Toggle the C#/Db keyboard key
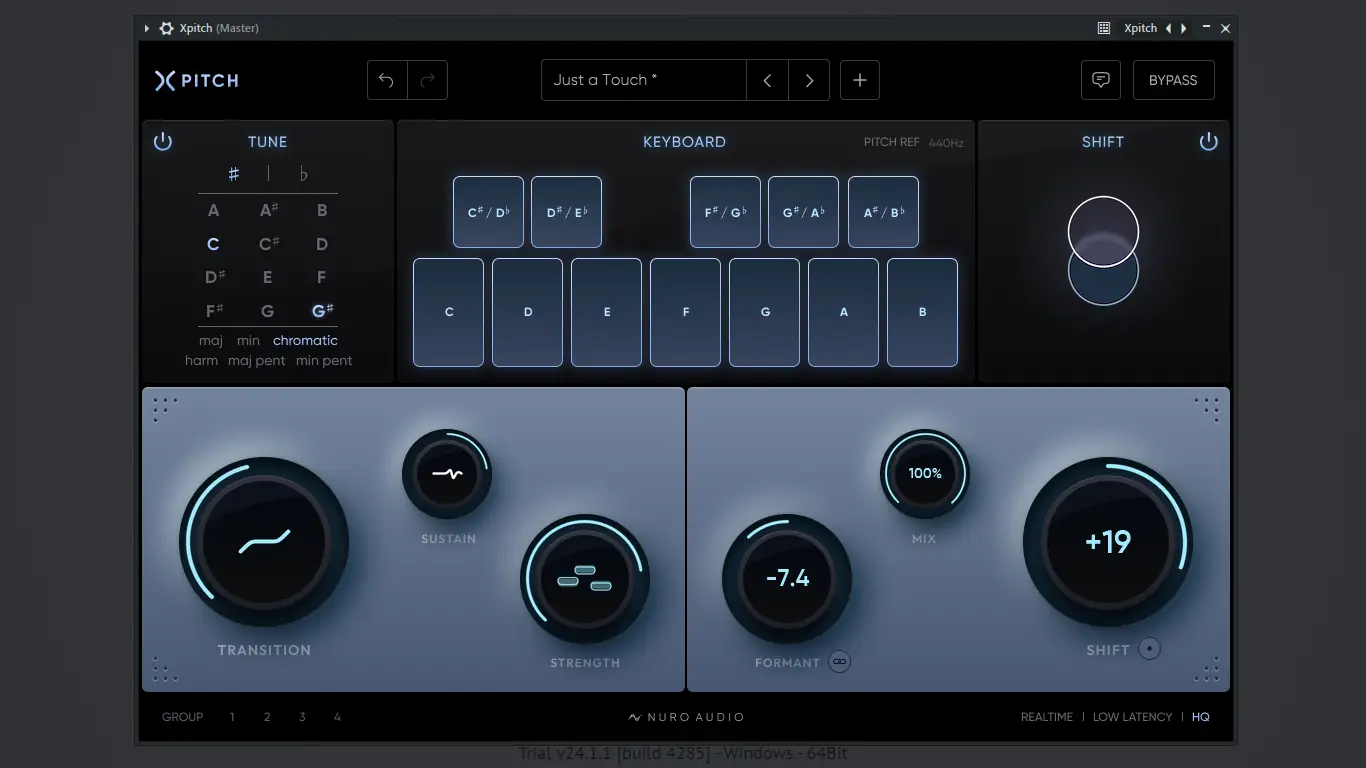1366x768 pixels. pyautogui.click(x=488, y=212)
